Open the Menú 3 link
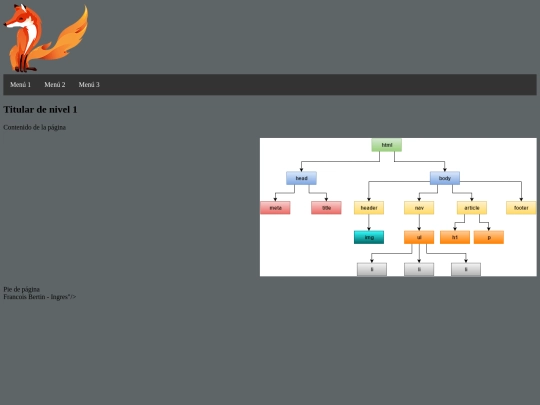Screen dimensions: 540x405 pyautogui.click(x=89, y=84)
